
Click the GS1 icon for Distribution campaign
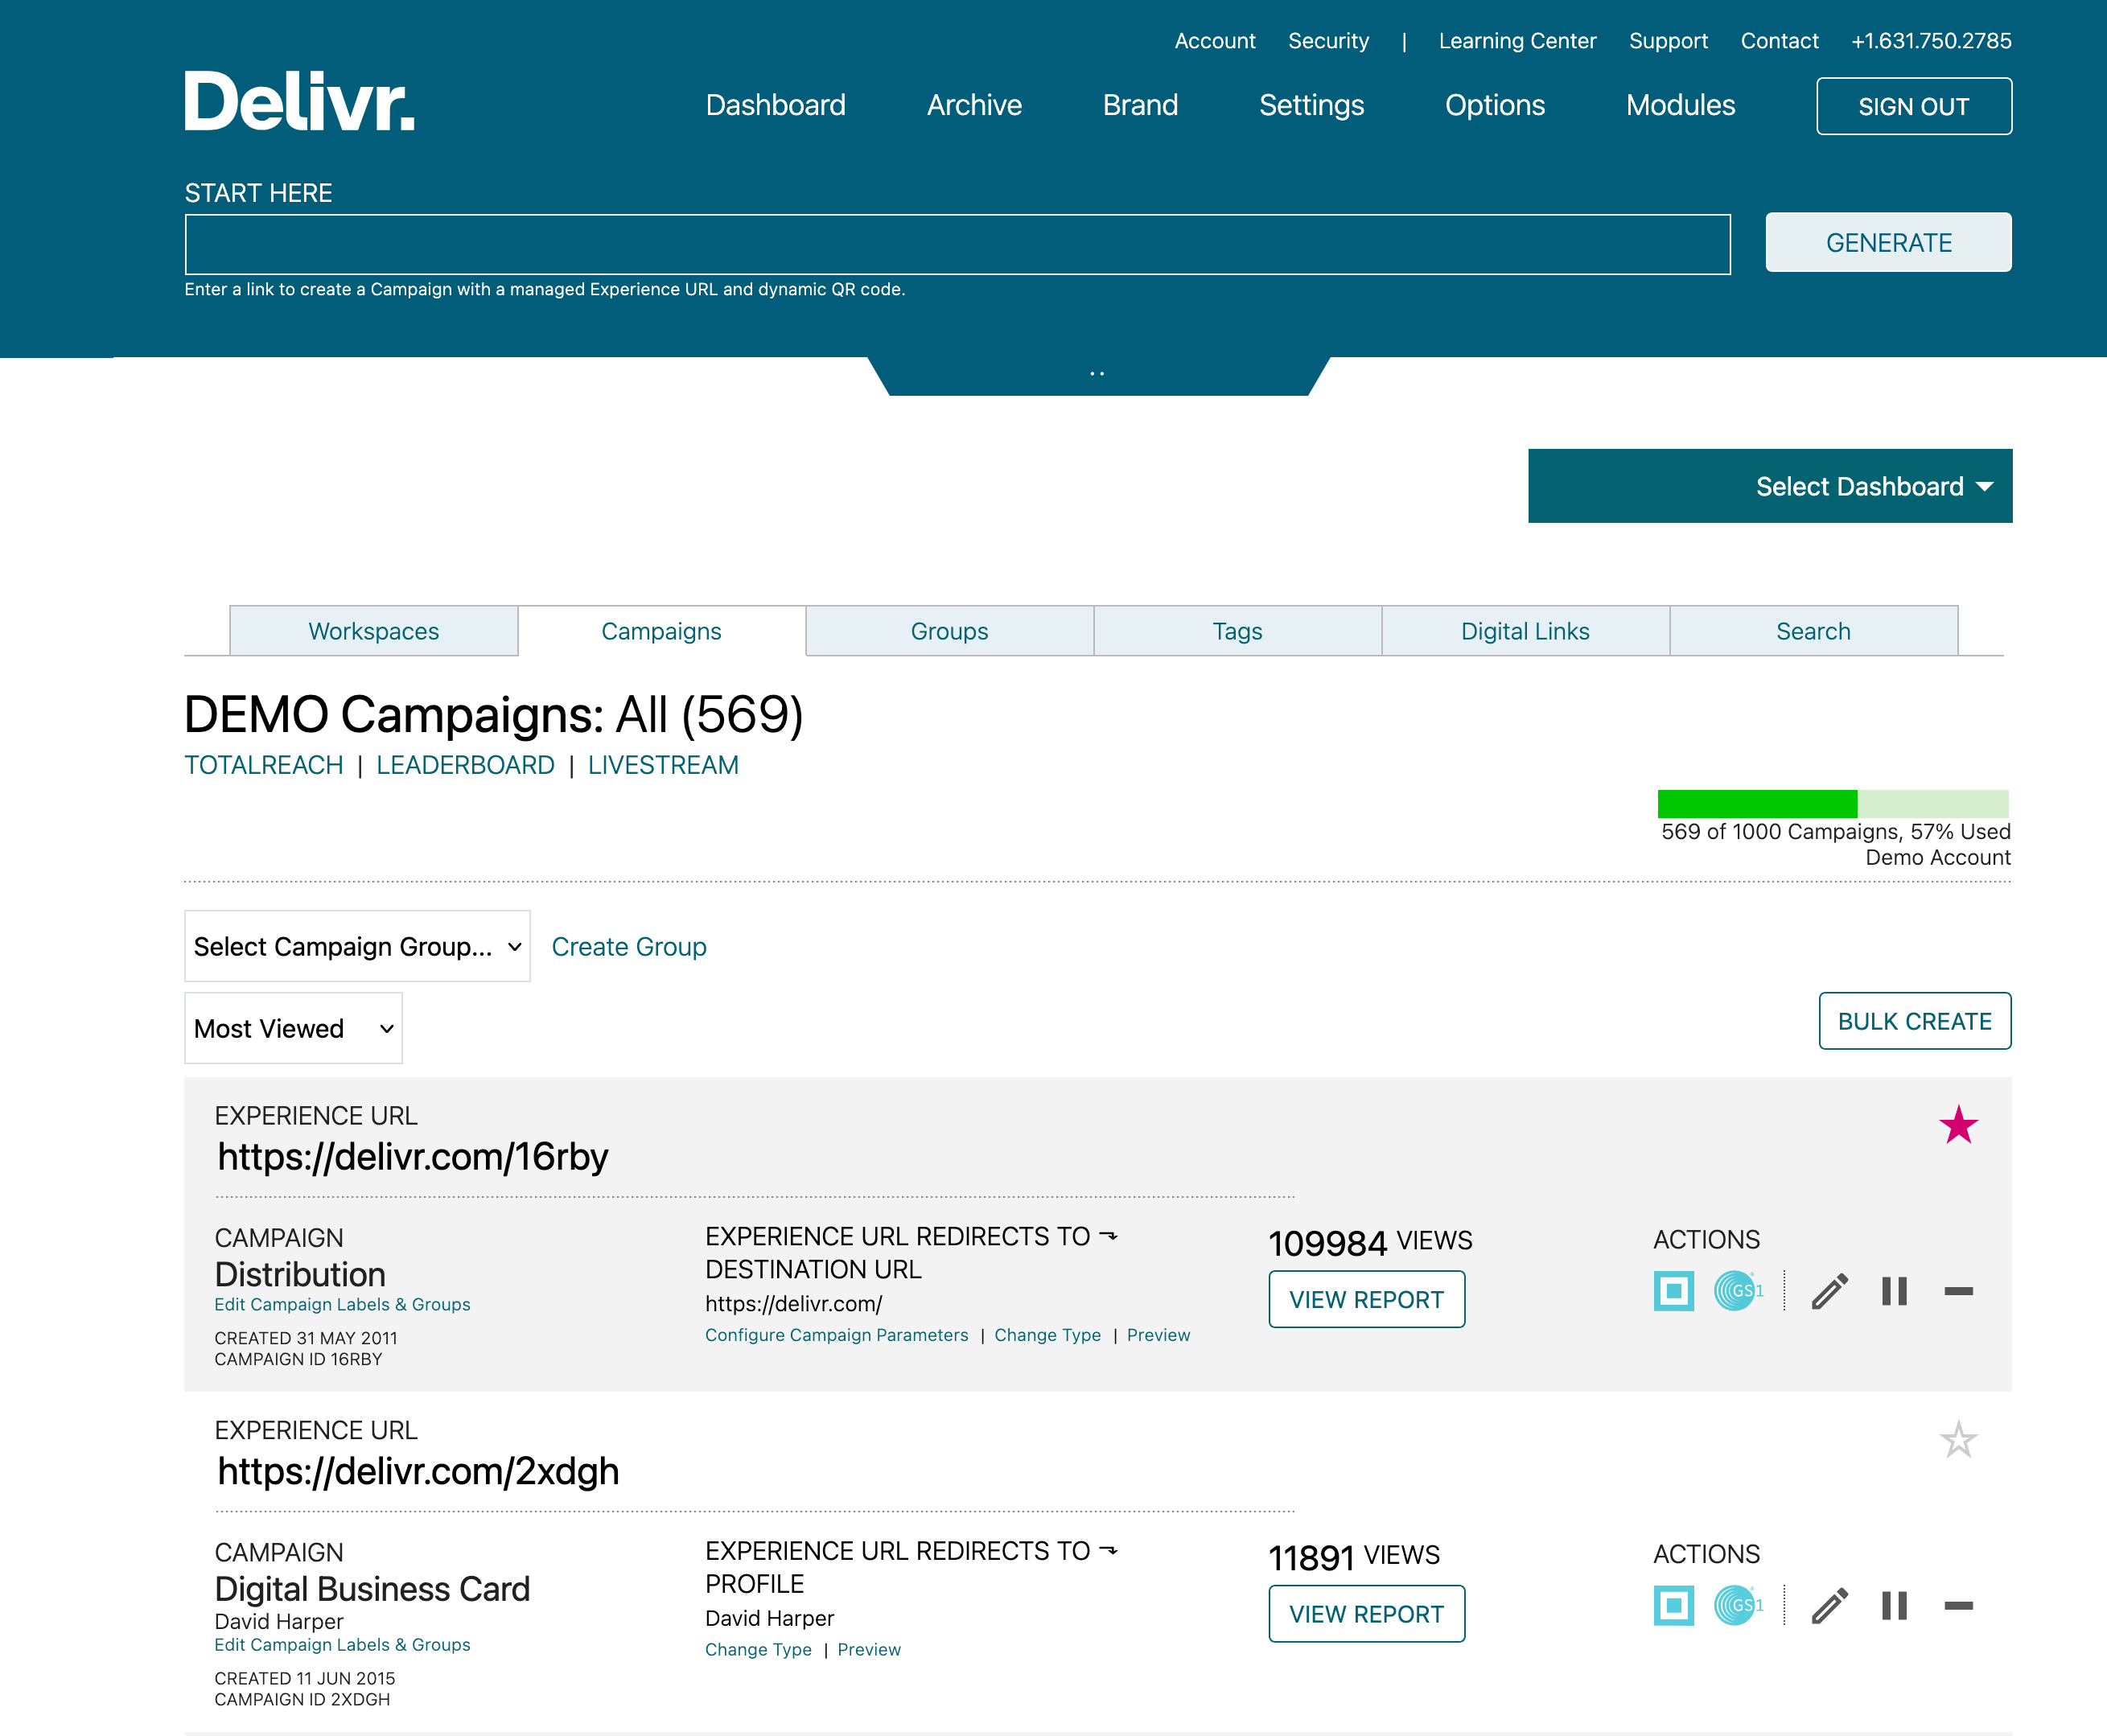click(x=1737, y=1291)
